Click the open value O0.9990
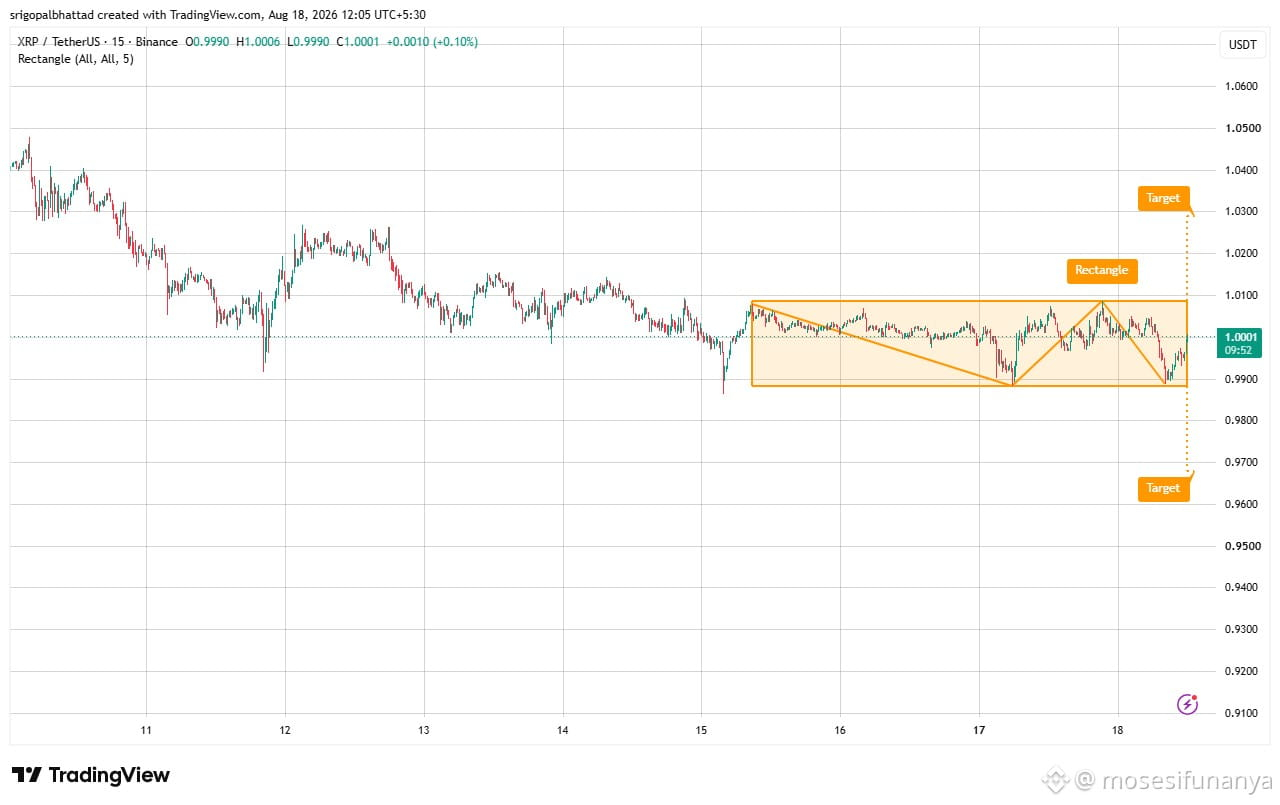The height and width of the screenshot is (805, 1280). [208, 42]
